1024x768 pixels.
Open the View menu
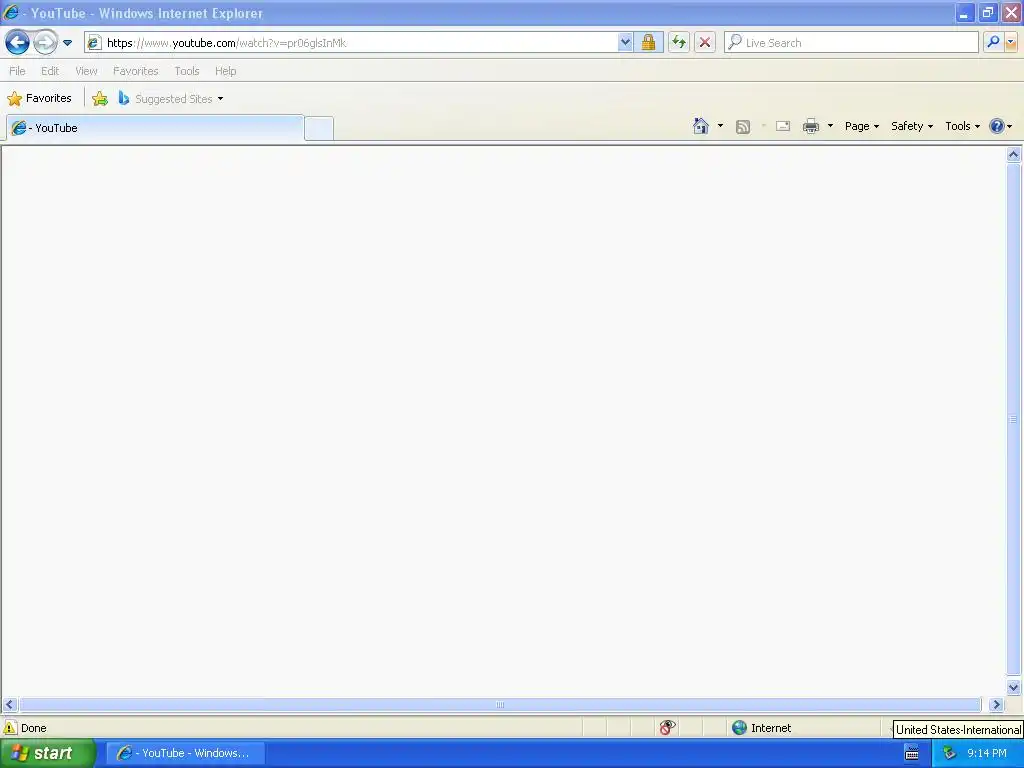pos(86,71)
